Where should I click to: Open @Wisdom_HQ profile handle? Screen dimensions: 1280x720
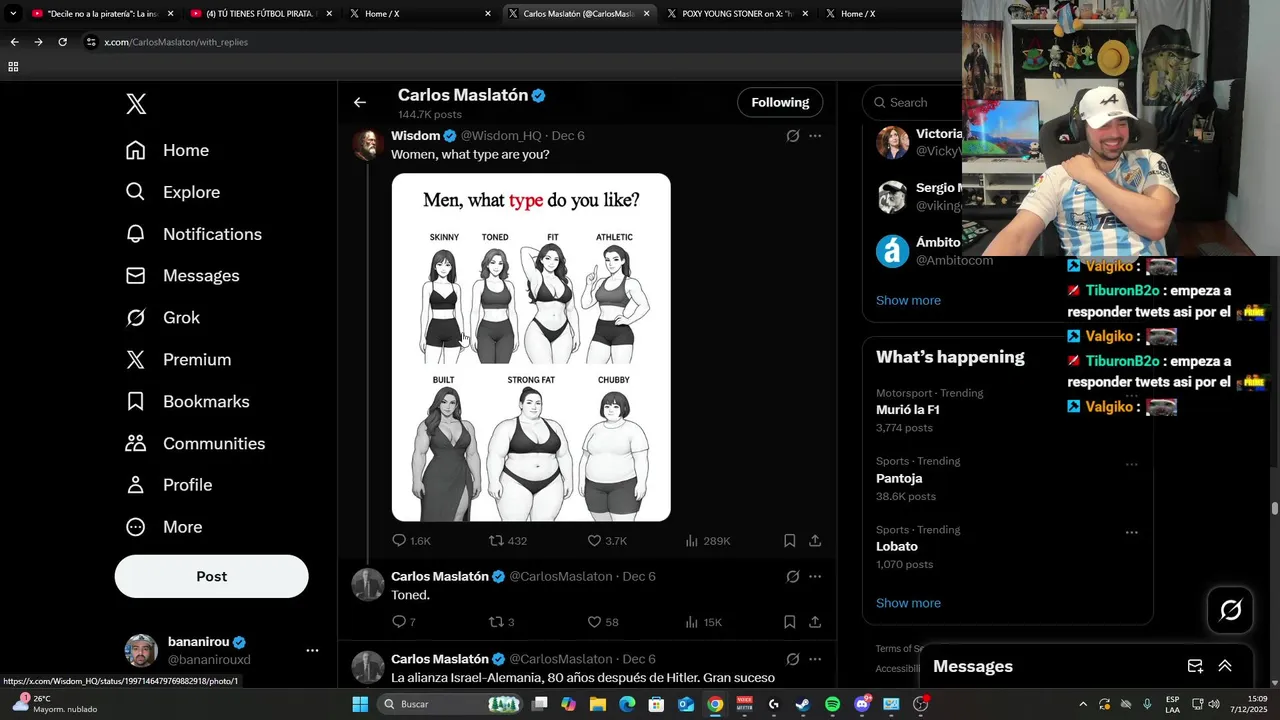(x=501, y=136)
